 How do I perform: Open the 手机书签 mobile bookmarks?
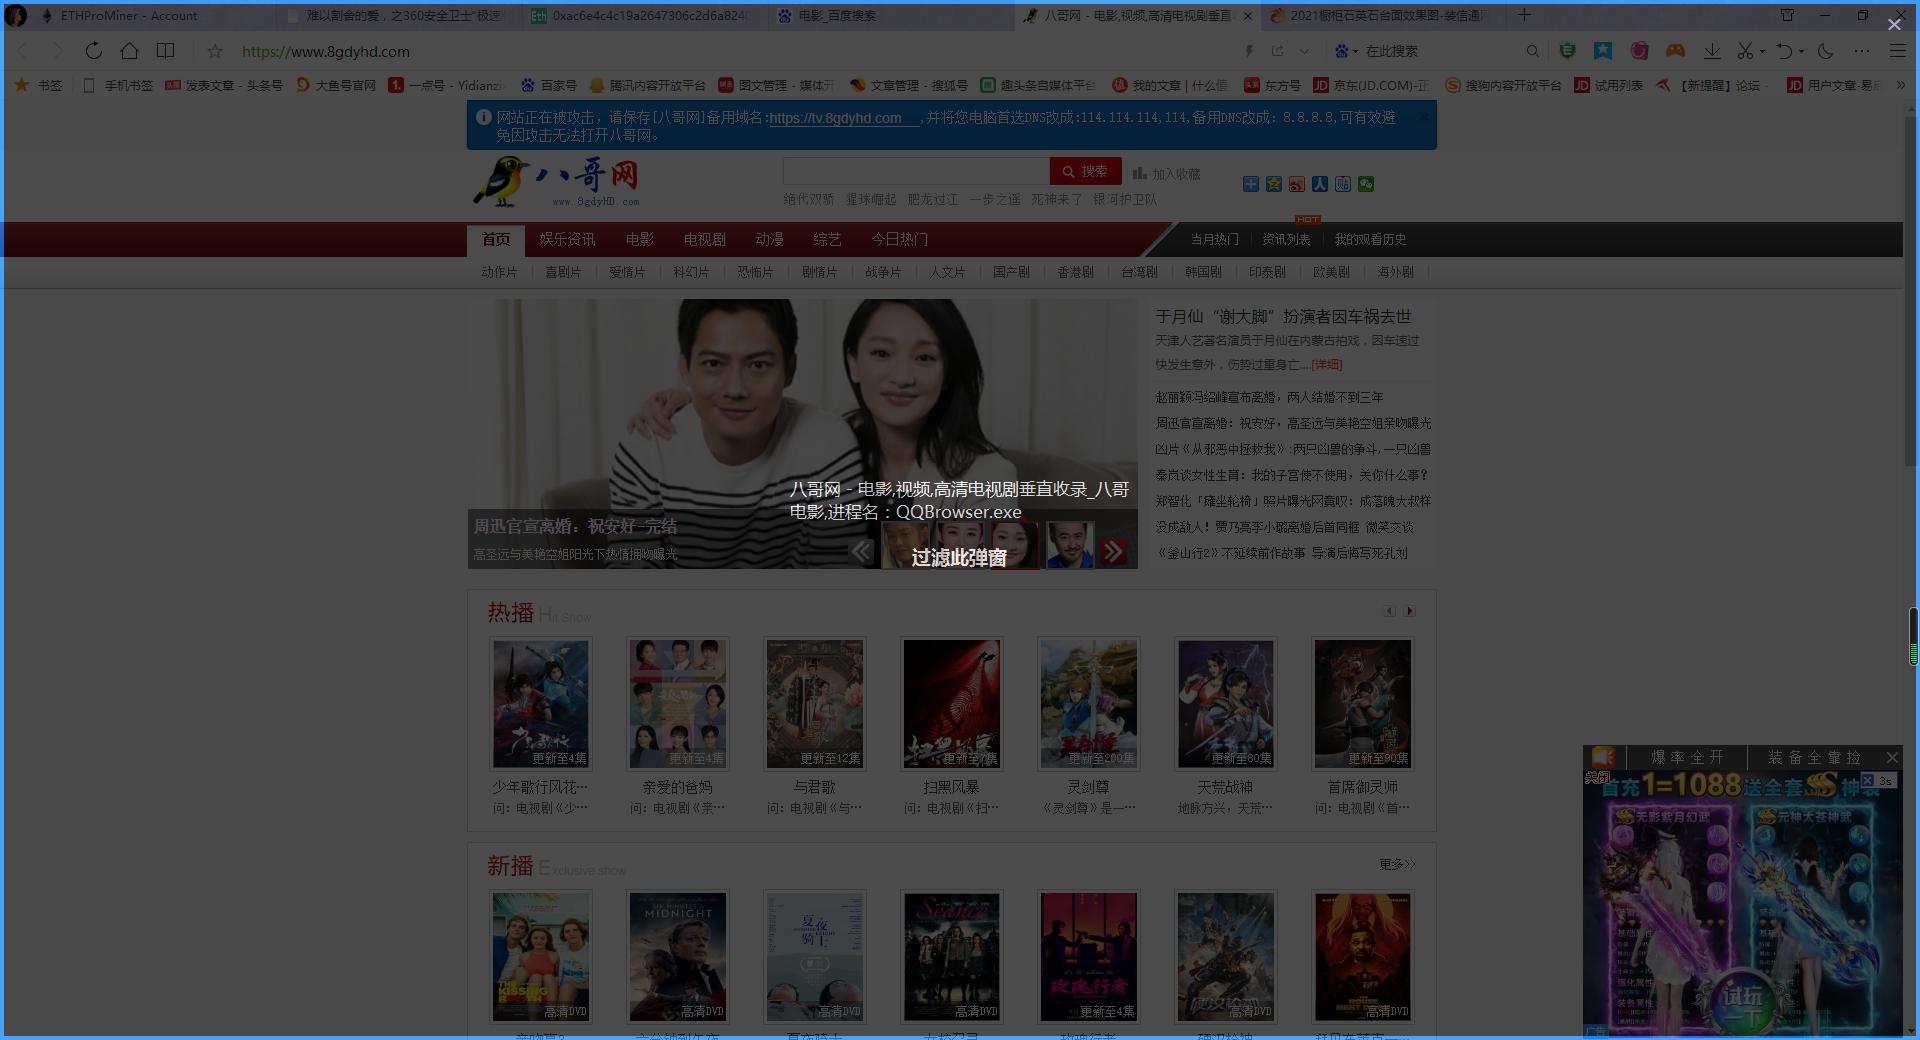118,85
